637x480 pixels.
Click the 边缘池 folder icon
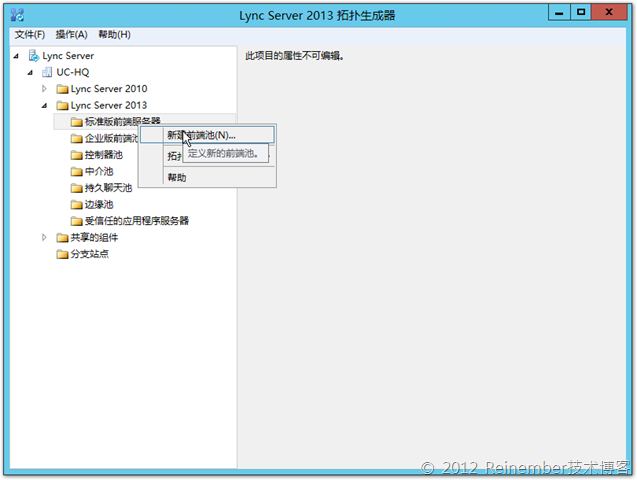[x=76, y=205]
